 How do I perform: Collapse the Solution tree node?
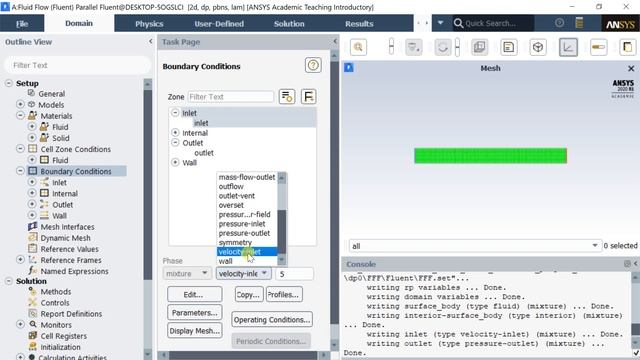pos(9,281)
